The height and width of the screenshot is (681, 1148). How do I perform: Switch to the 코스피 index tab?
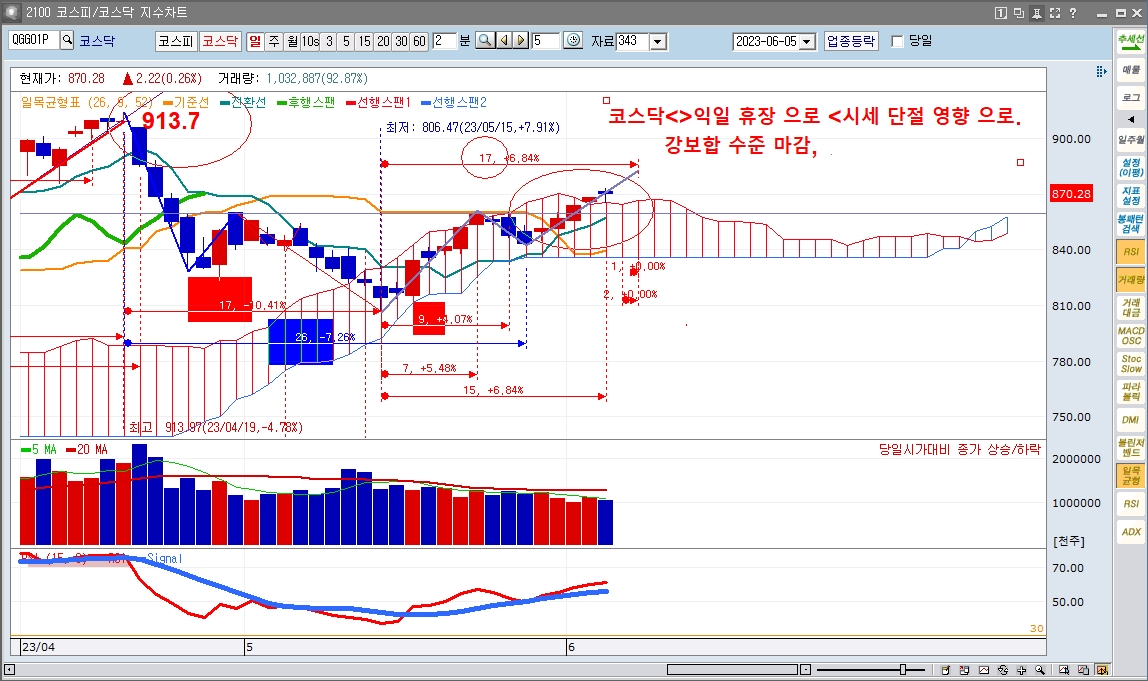175,41
